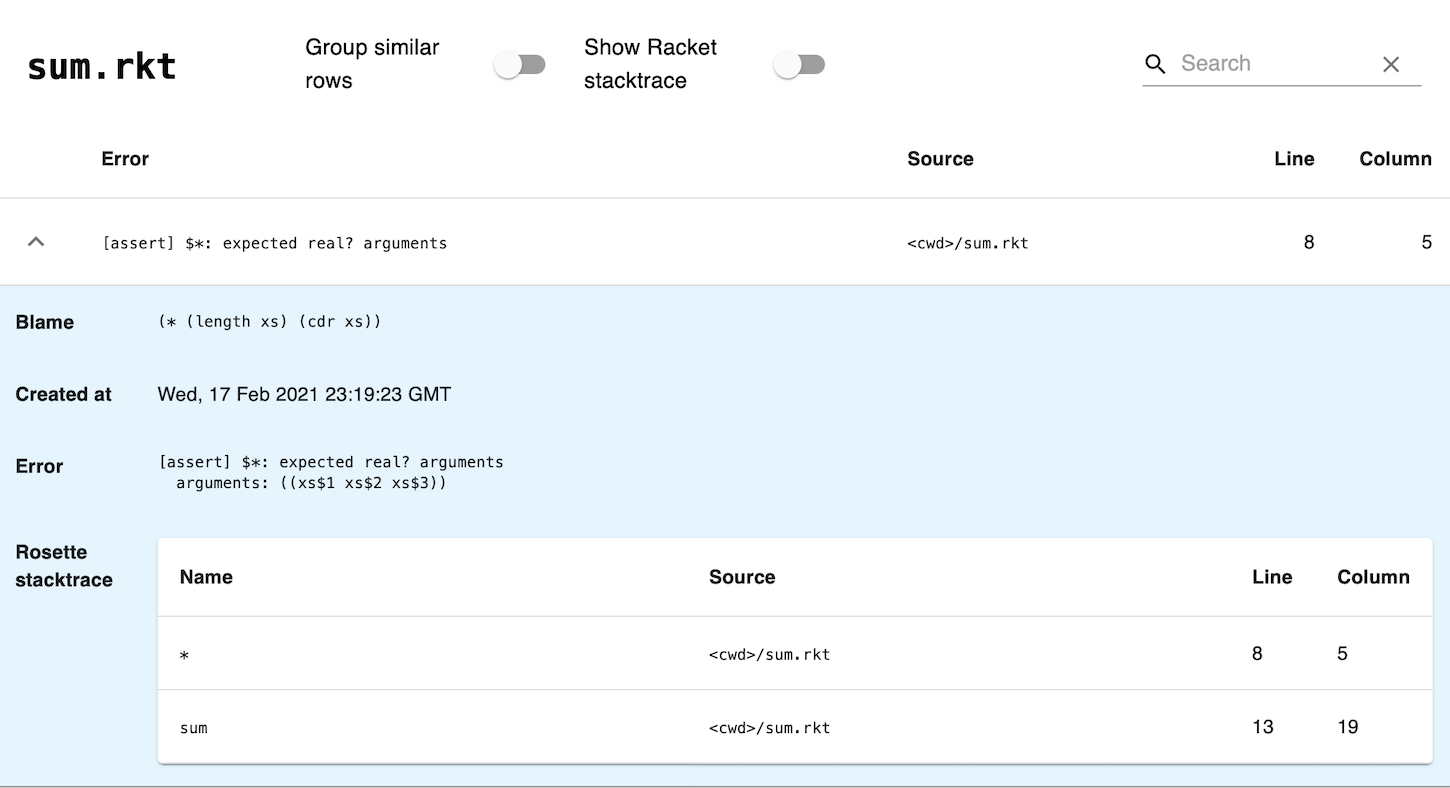
Task: Enable Show Racket stacktrace switch
Action: pyautogui.click(x=799, y=65)
